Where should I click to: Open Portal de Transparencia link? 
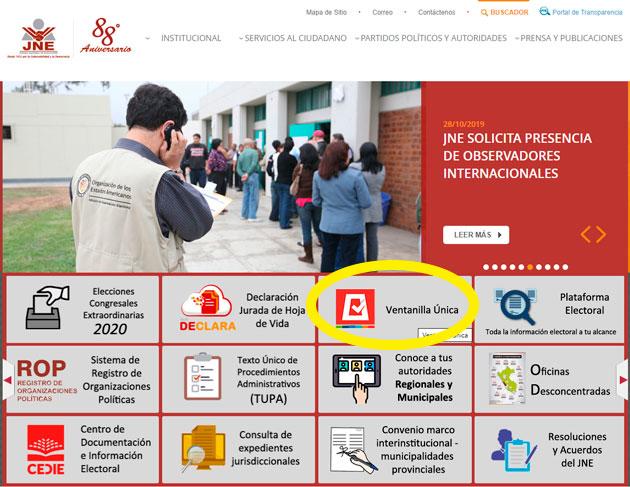(x=587, y=12)
